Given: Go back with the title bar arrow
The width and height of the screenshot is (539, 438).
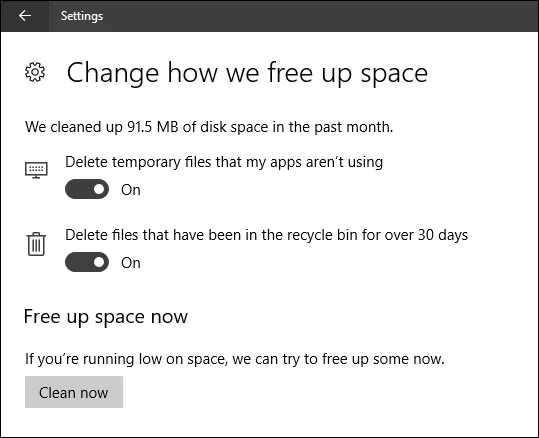Looking at the screenshot, I should click(25, 15).
